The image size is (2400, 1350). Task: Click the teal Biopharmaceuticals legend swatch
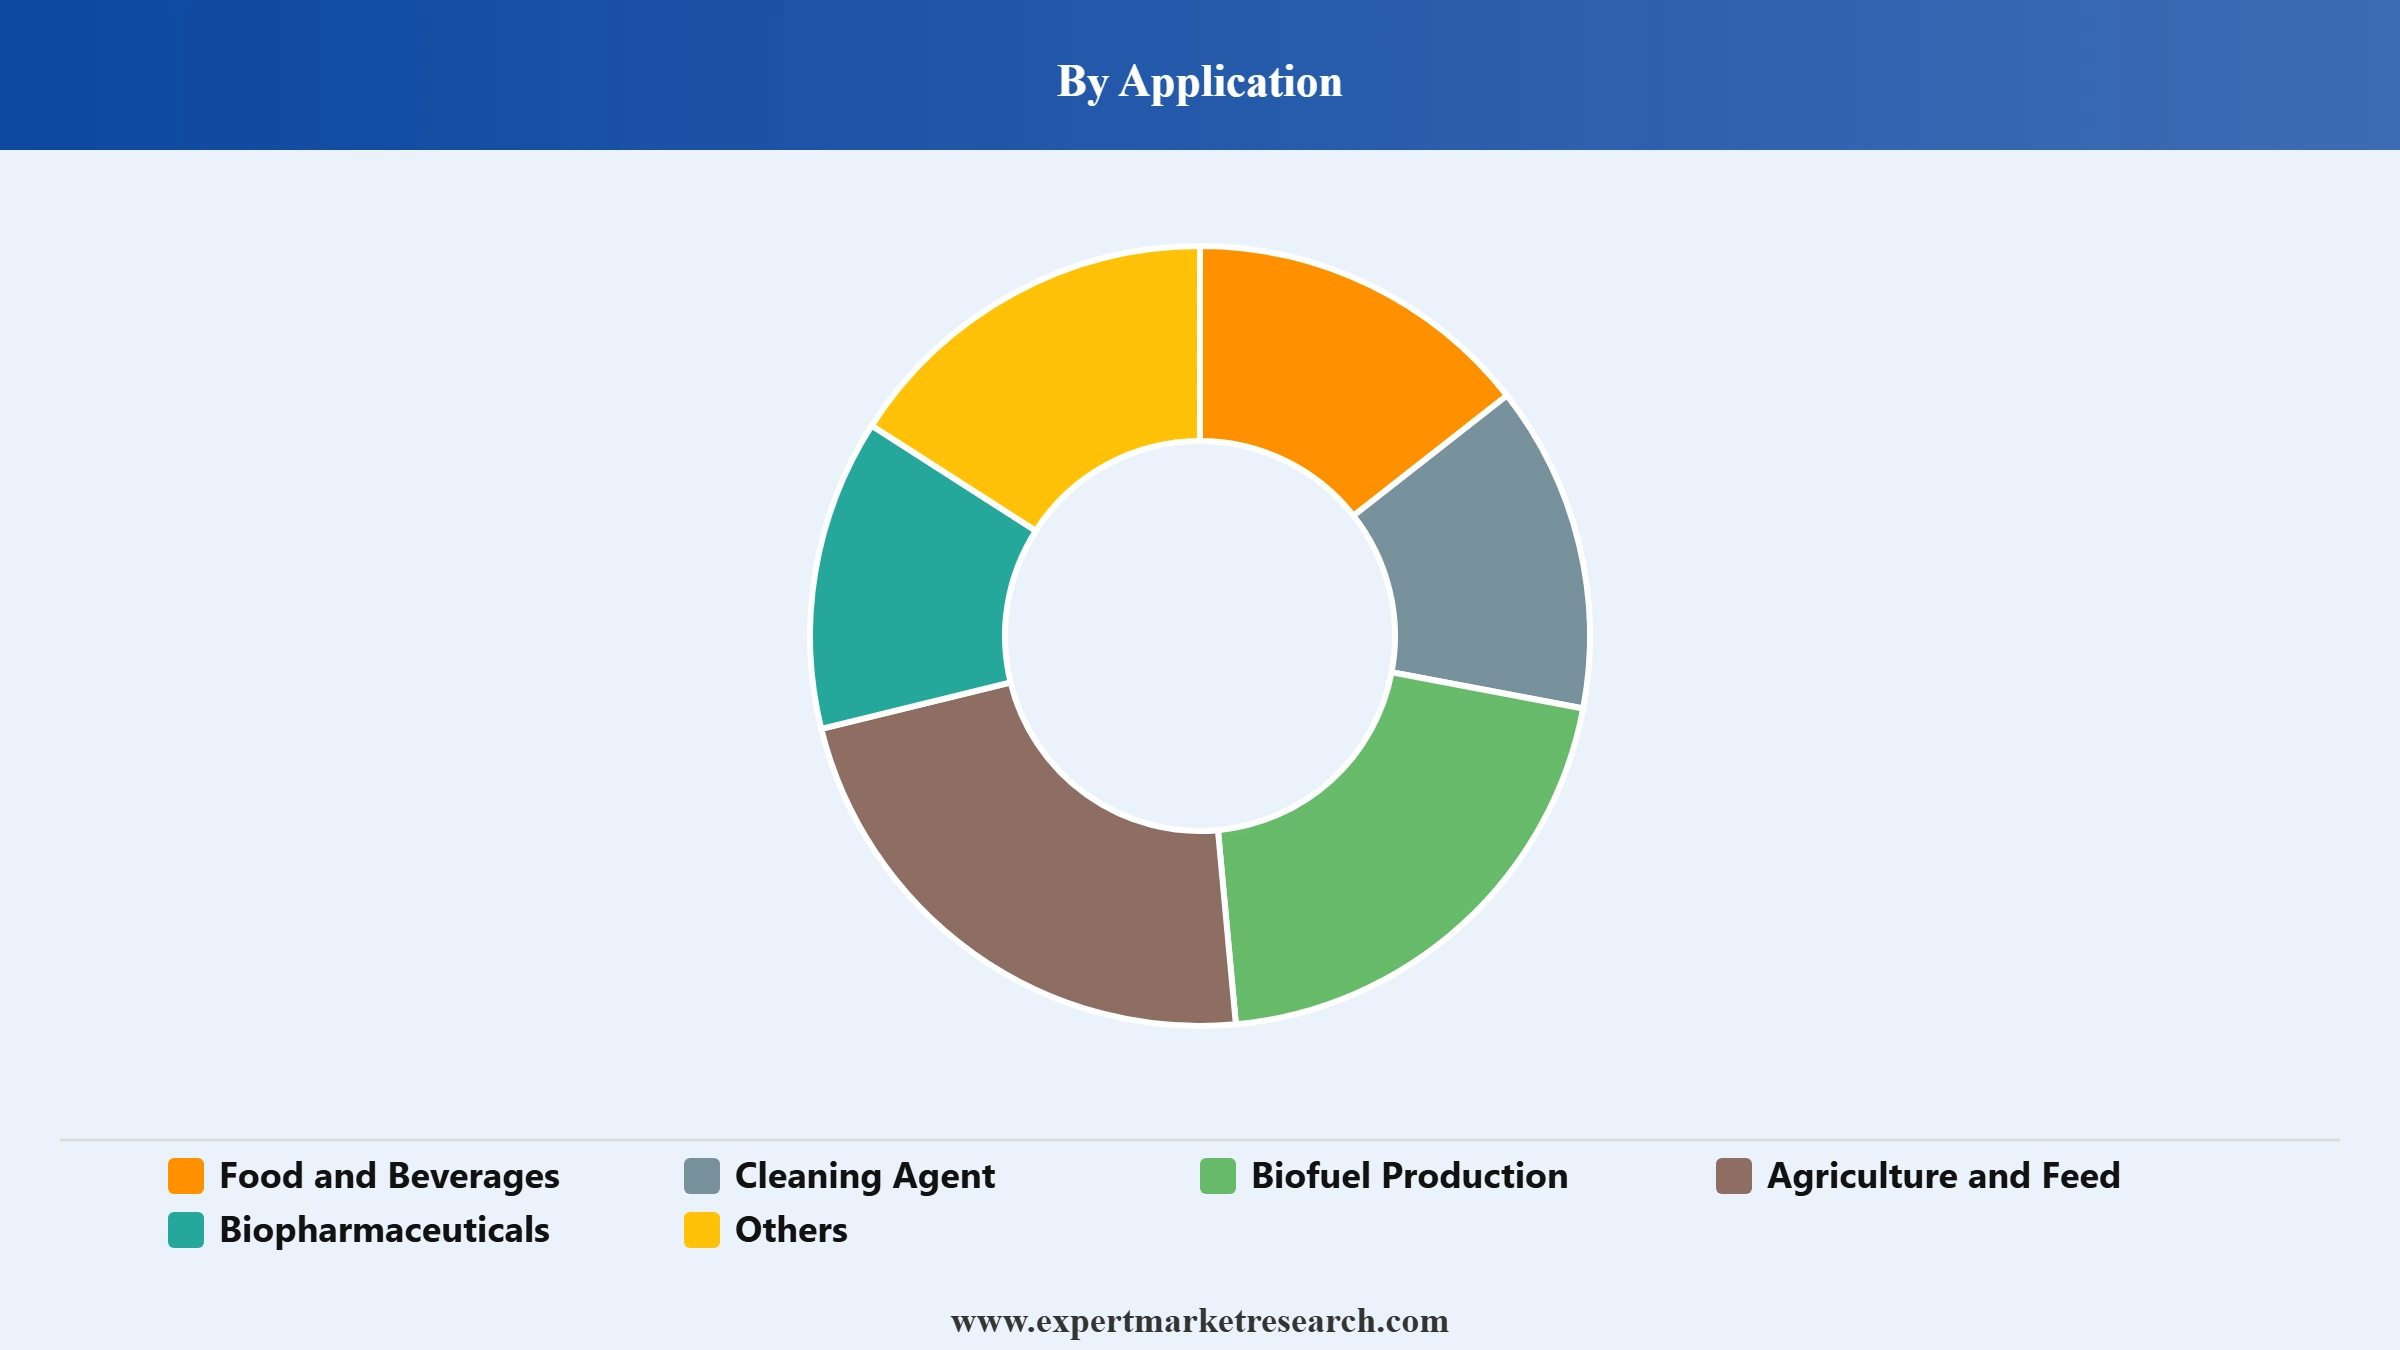186,1230
